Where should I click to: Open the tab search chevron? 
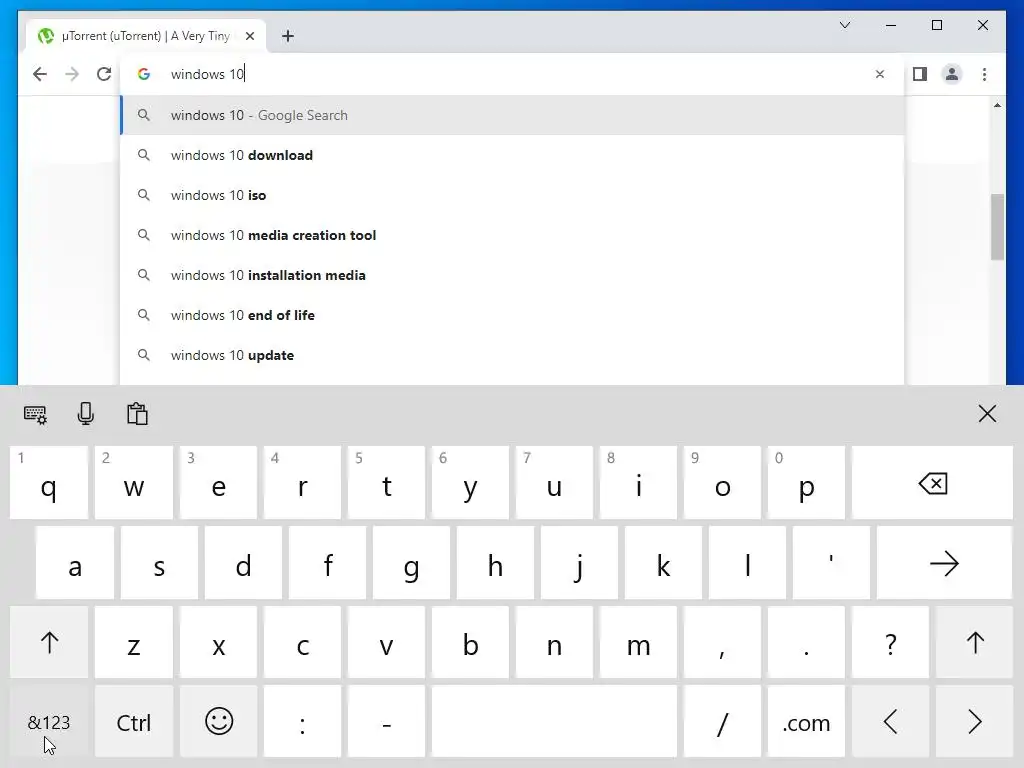(x=845, y=25)
